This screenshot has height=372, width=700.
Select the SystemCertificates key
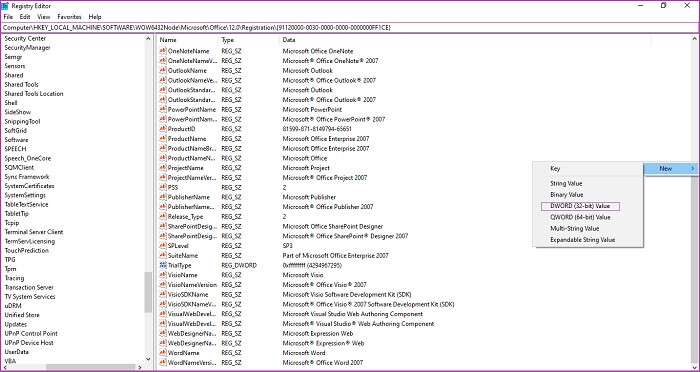(29, 186)
